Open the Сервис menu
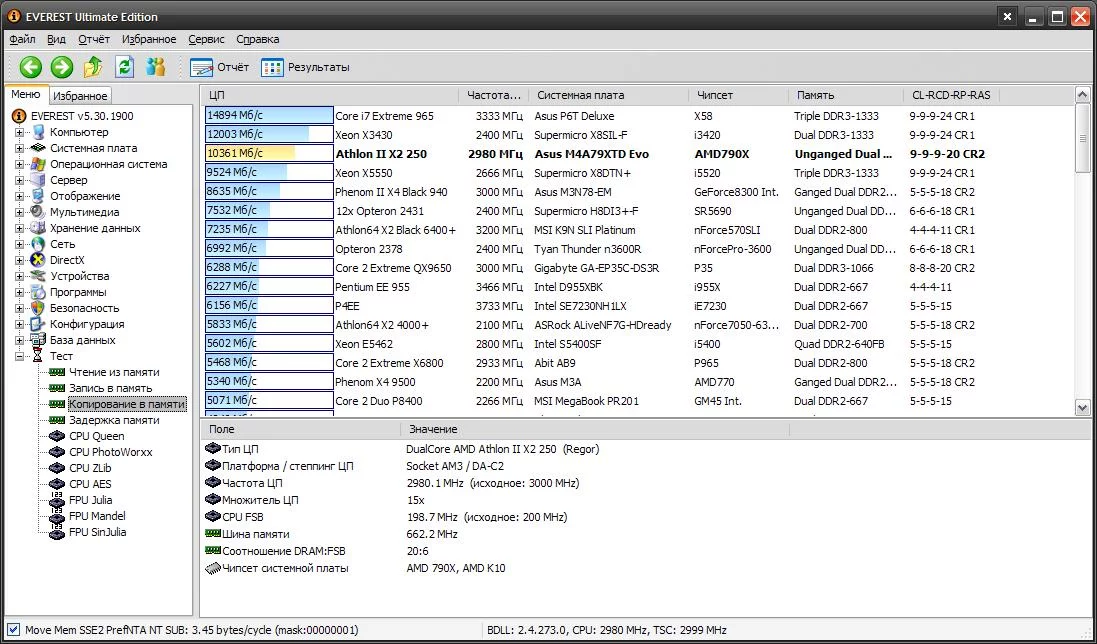 click(206, 39)
